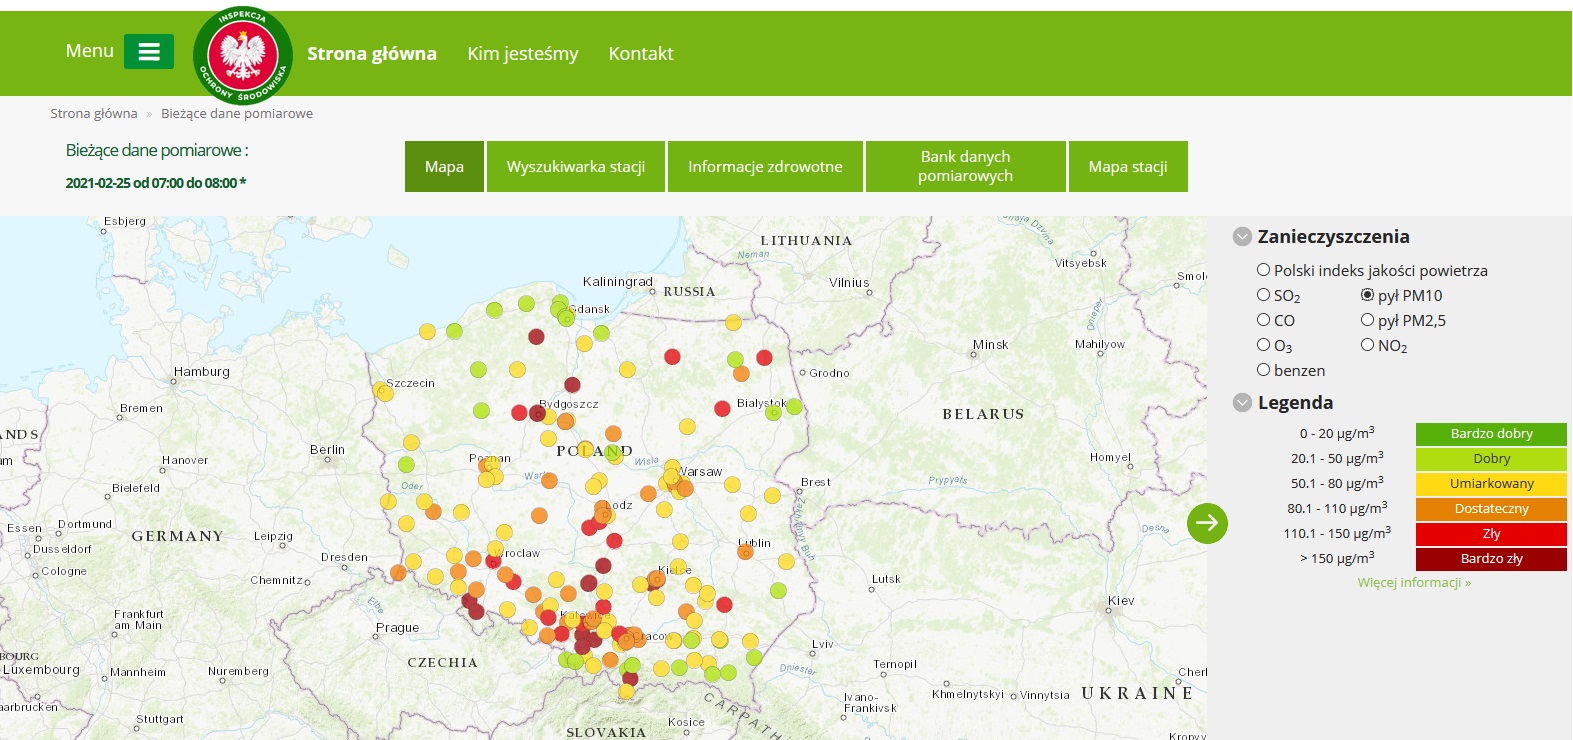
Task: Open Bank danych pomiarowych tab
Action: point(966,166)
